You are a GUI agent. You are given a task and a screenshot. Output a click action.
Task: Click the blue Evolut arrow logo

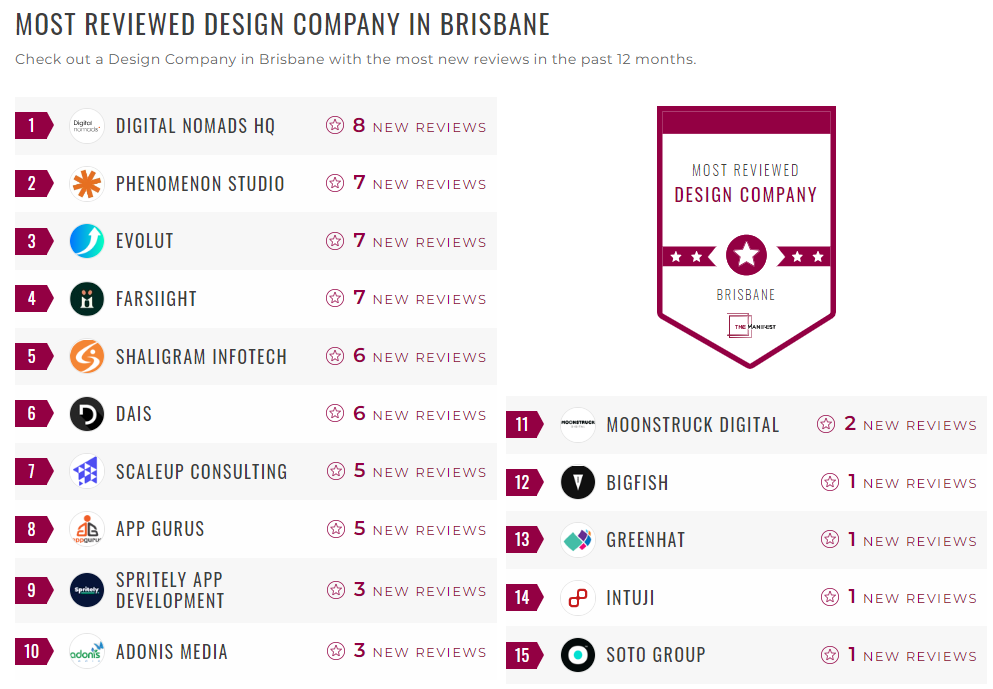[x=87, y=241]
